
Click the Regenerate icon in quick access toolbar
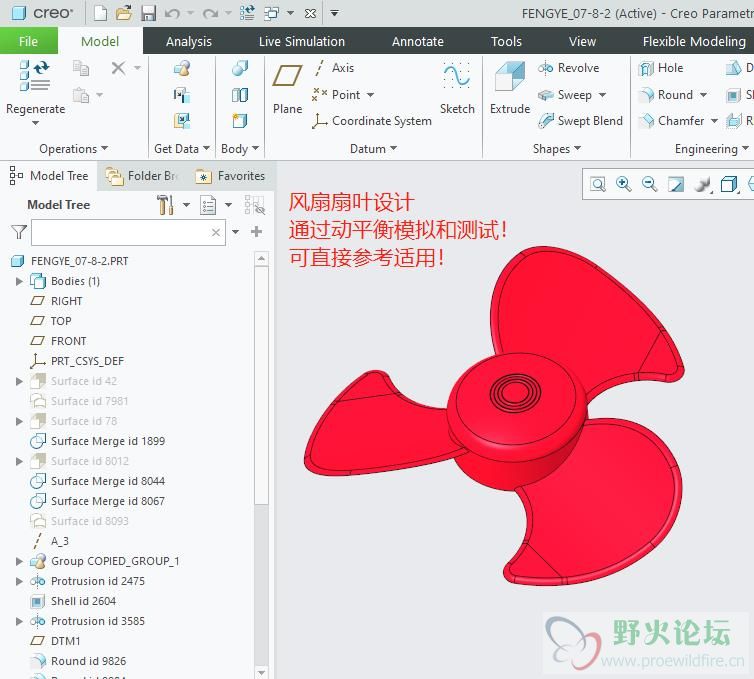click(247, 13)
